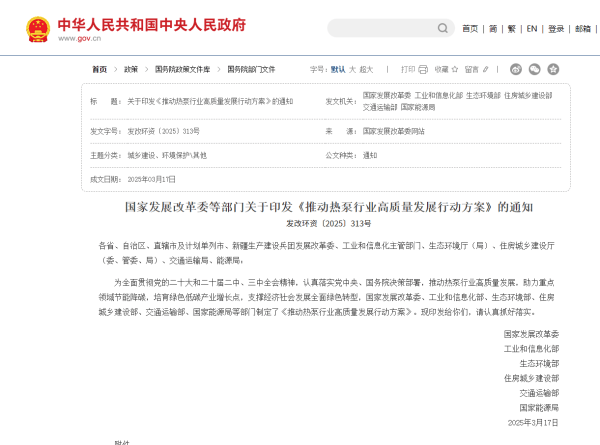
Task: Share the notice to Weibo
Action: click(x=517, y=70)
